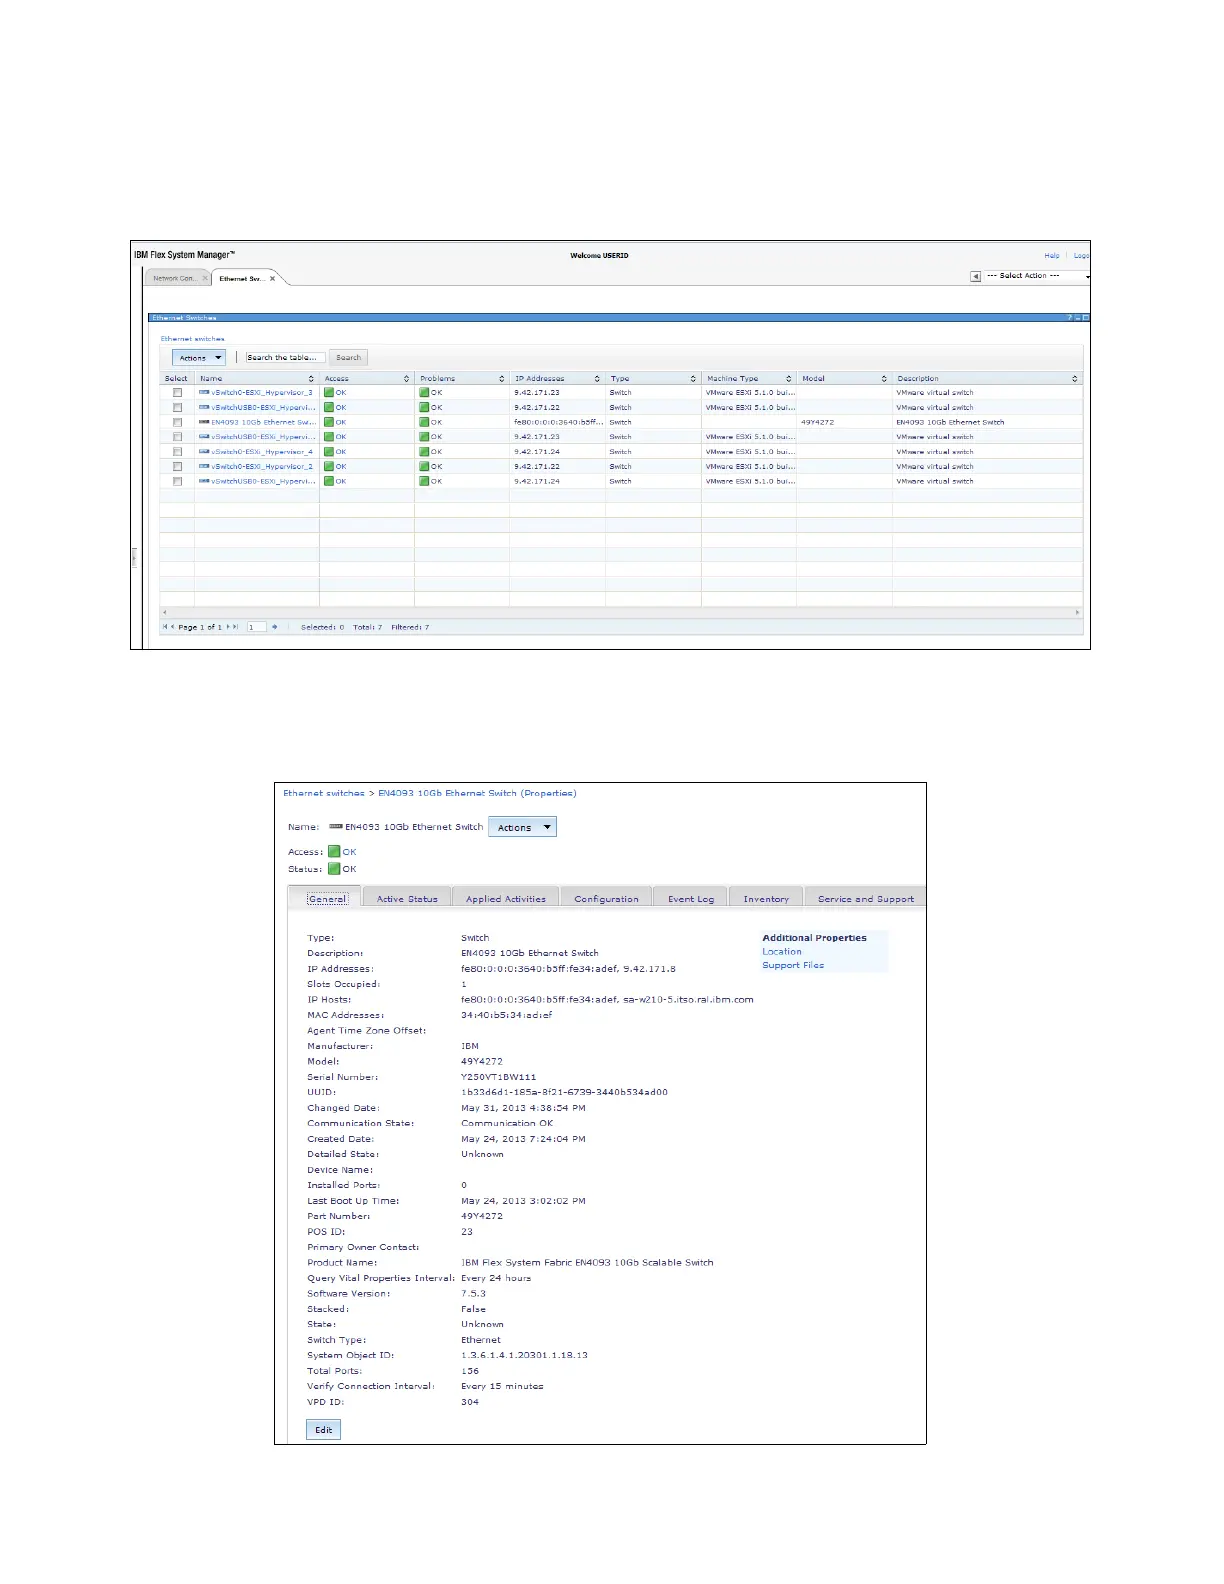Open the Support Files link
The height and width of the screenshot is (1584, 1224).
coord(793,966)
